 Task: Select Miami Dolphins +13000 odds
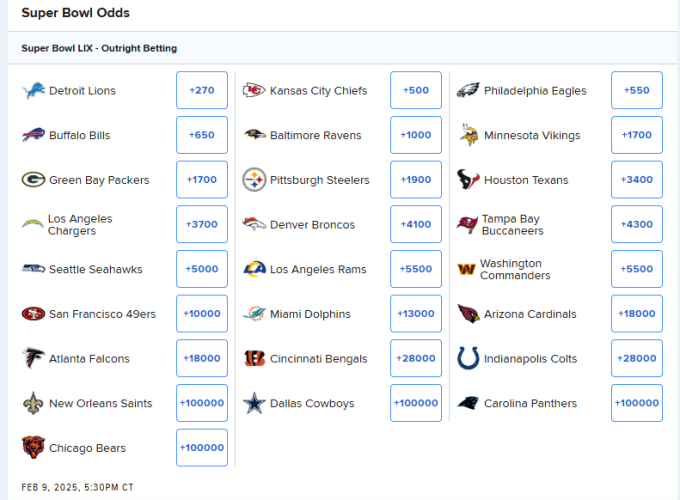tap(416, 314)
